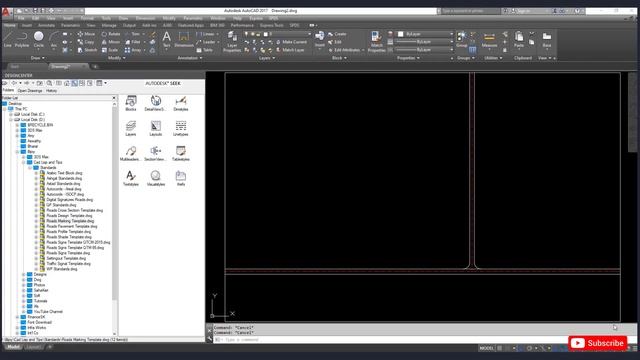Expand the Modify panel dropdown
The height and width of the screenshot is (360, 640).
tap(116, 58)
